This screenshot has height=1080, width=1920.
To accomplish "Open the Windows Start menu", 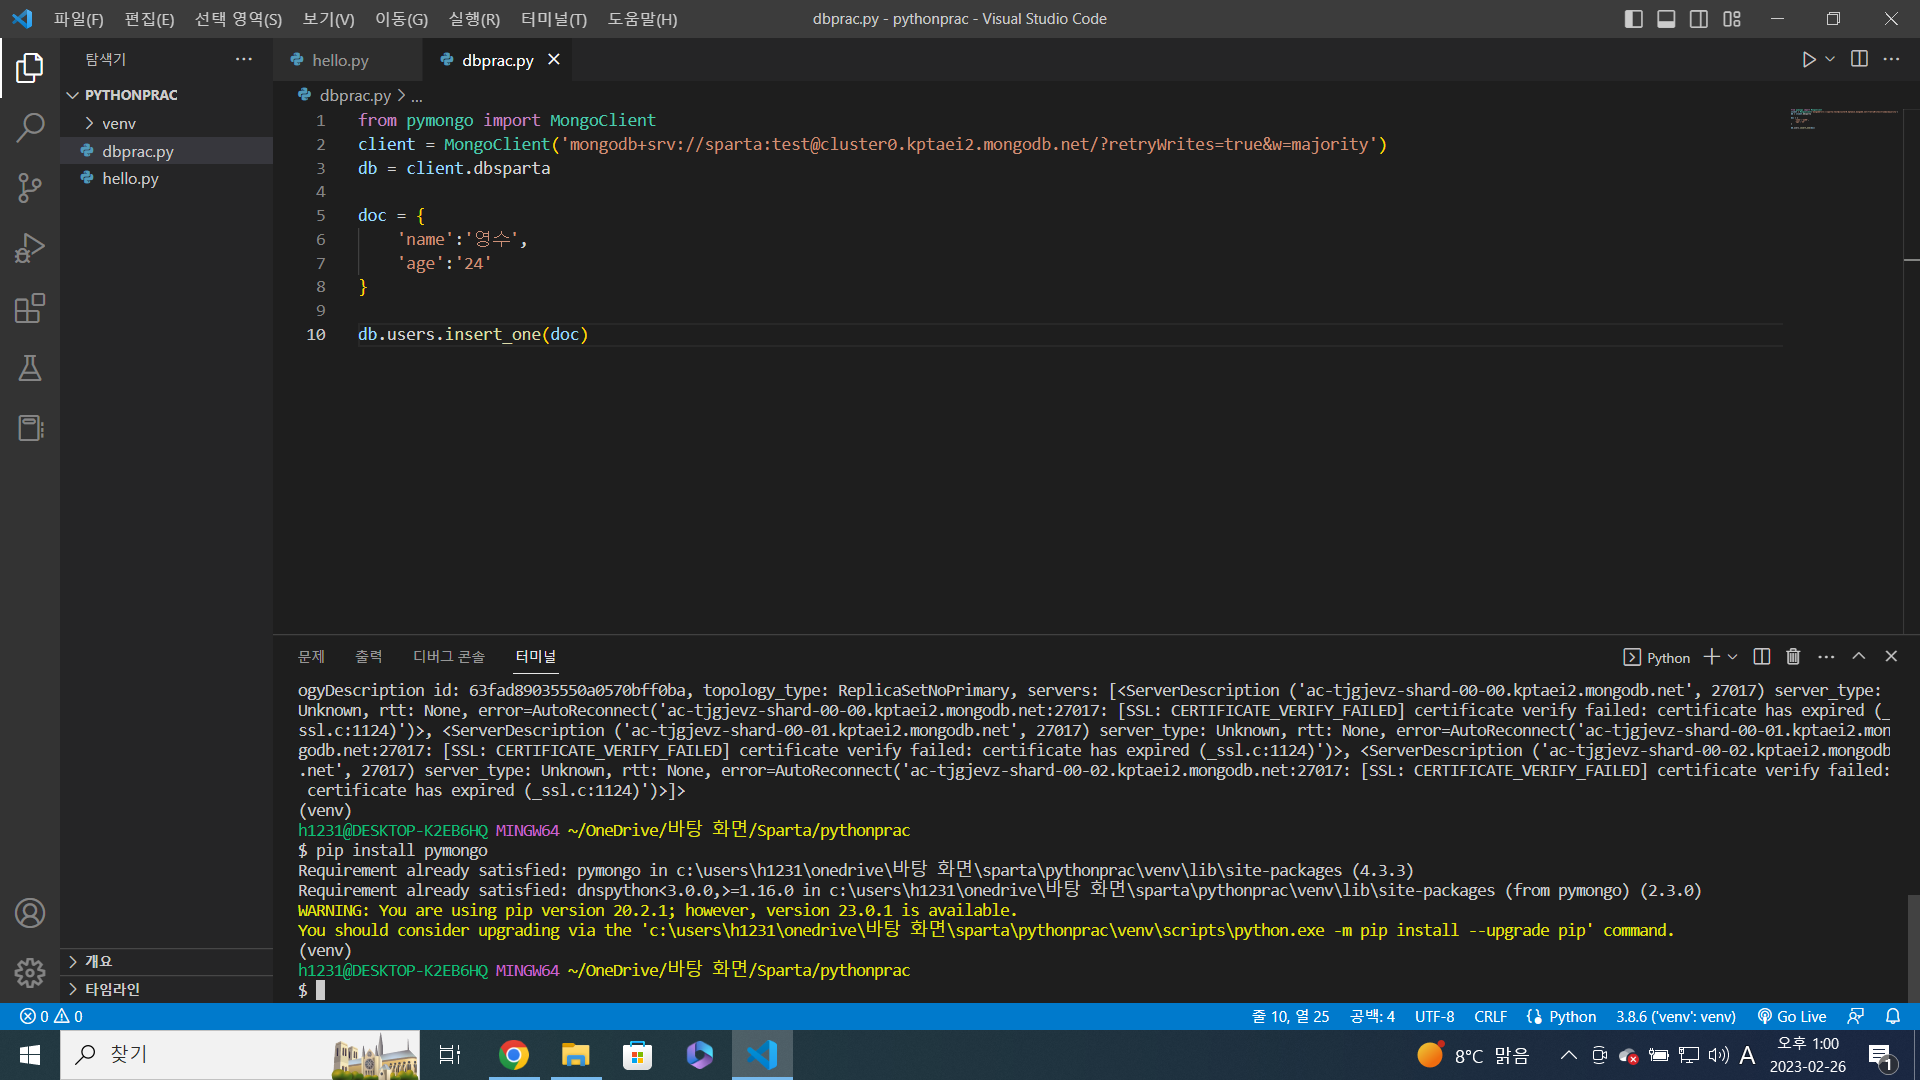I will point(30,1055).
